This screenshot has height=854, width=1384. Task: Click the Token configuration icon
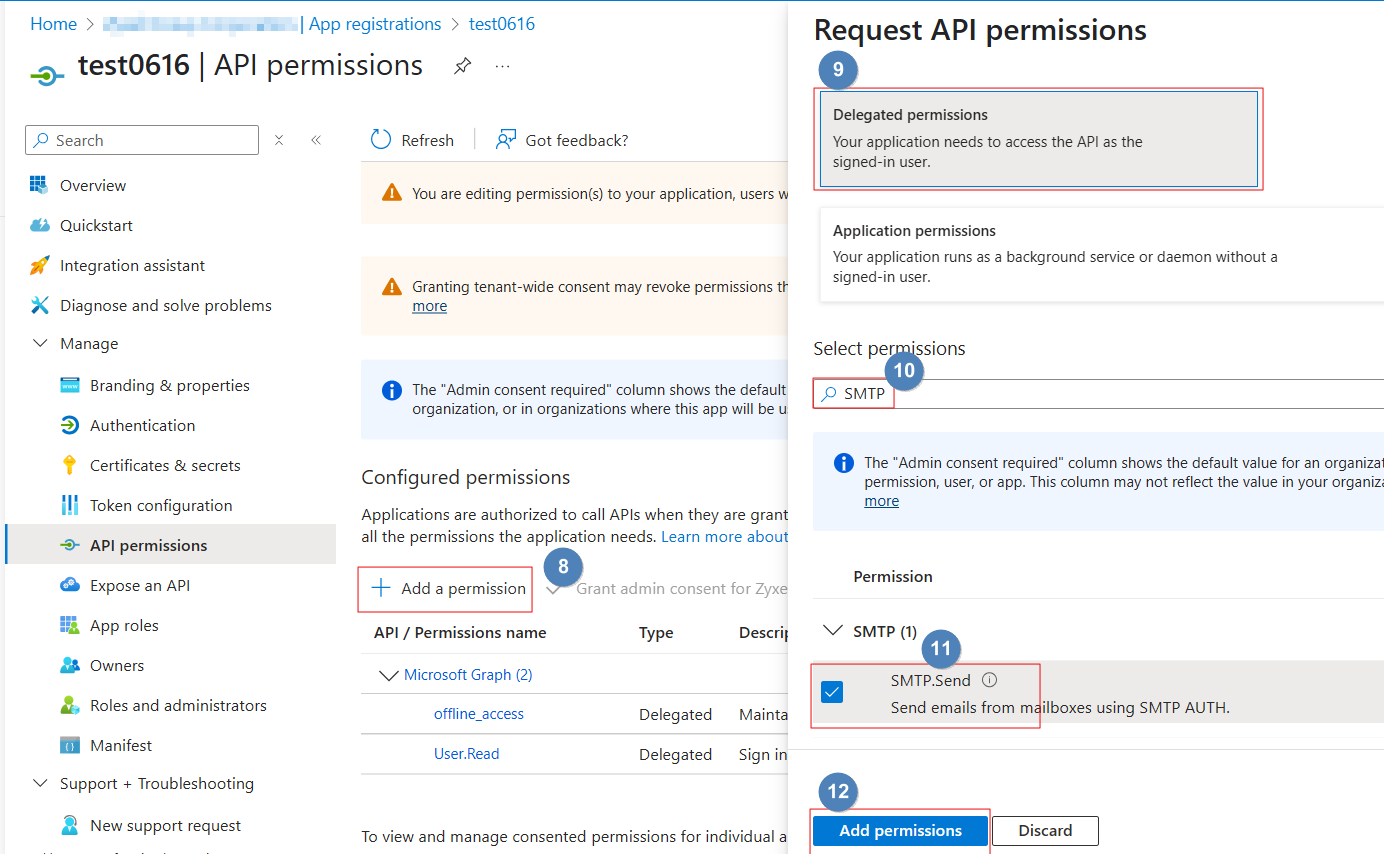coord(69,505)
